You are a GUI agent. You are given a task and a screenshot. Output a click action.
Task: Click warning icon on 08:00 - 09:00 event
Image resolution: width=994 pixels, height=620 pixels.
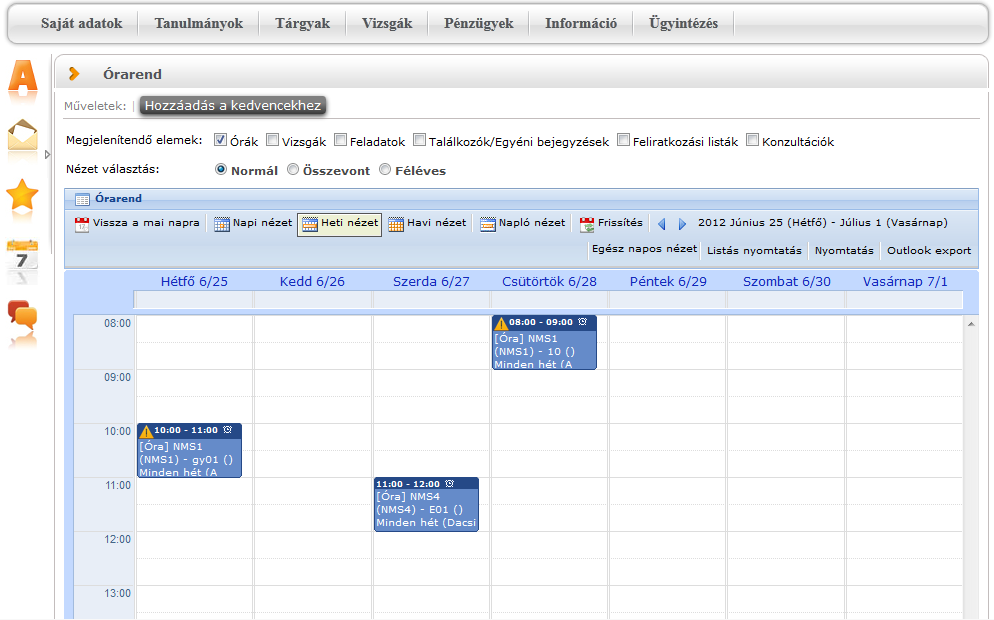[501, 323]
